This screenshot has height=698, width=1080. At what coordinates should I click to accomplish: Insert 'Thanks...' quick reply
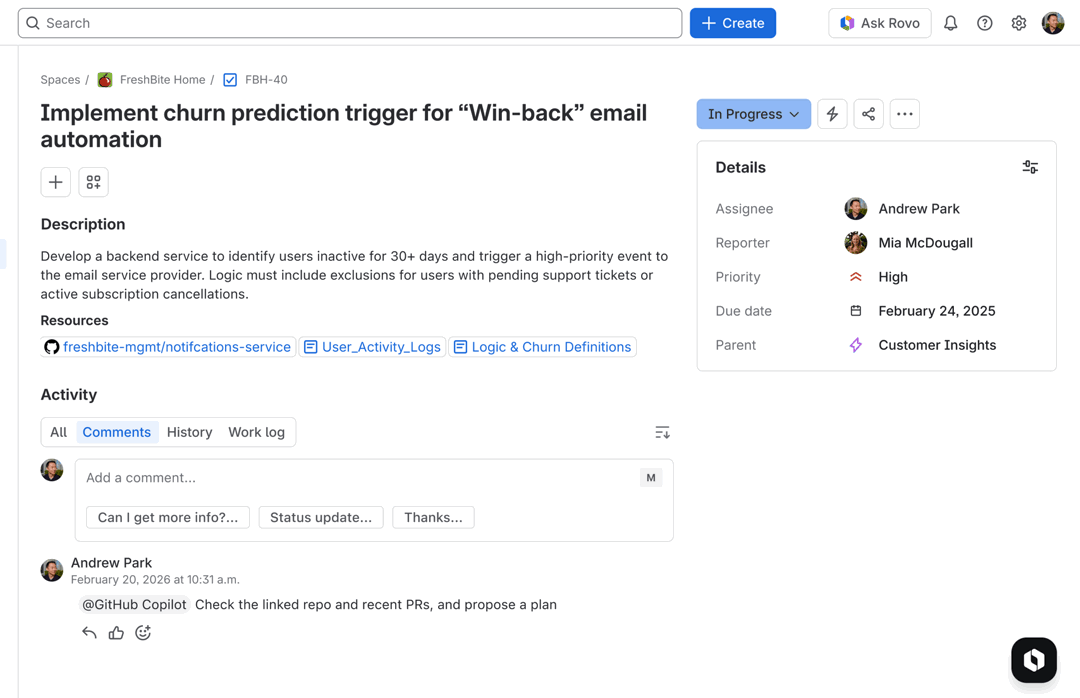(x=433, y=518)
